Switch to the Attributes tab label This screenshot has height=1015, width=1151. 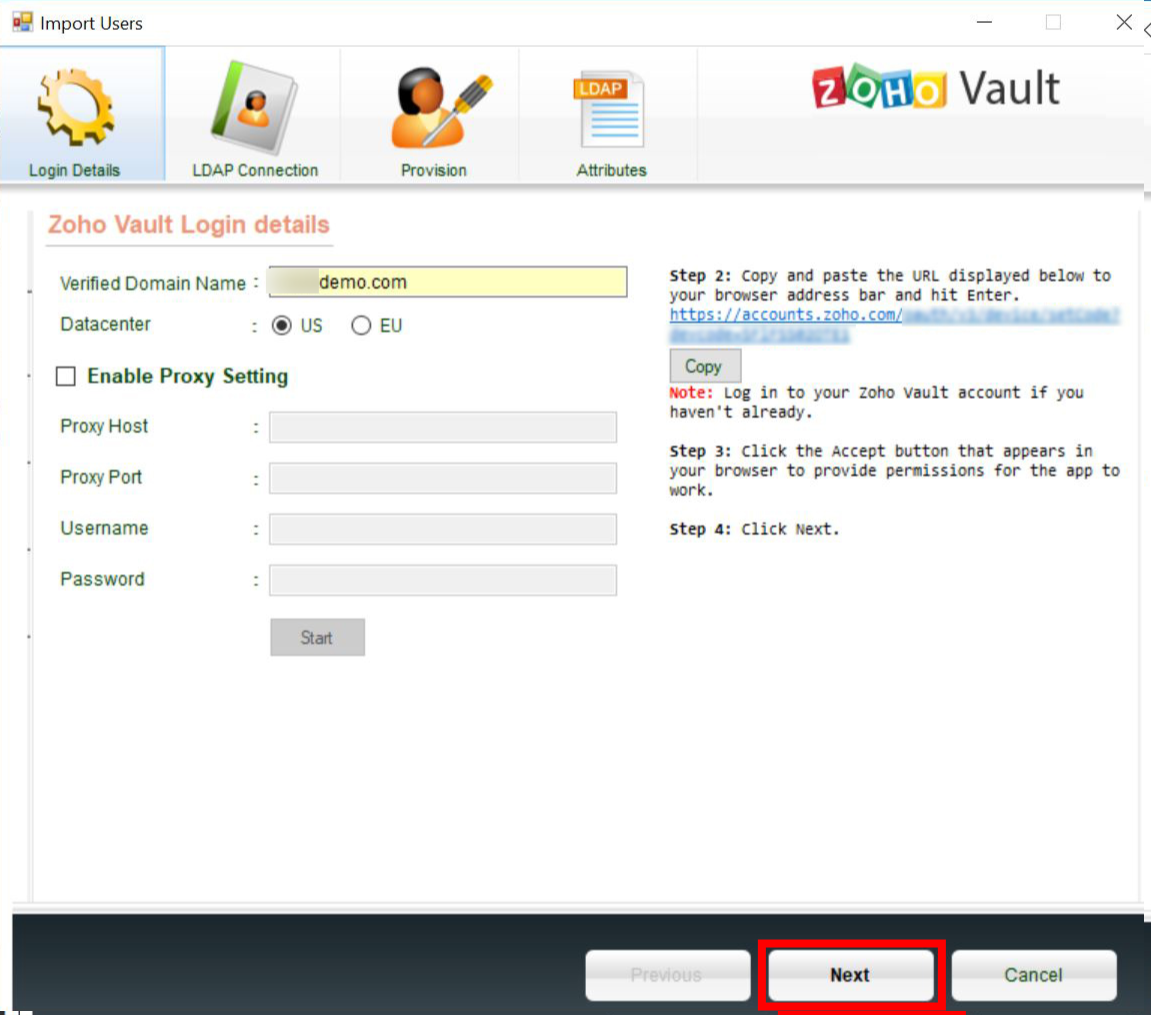(611, 170)
